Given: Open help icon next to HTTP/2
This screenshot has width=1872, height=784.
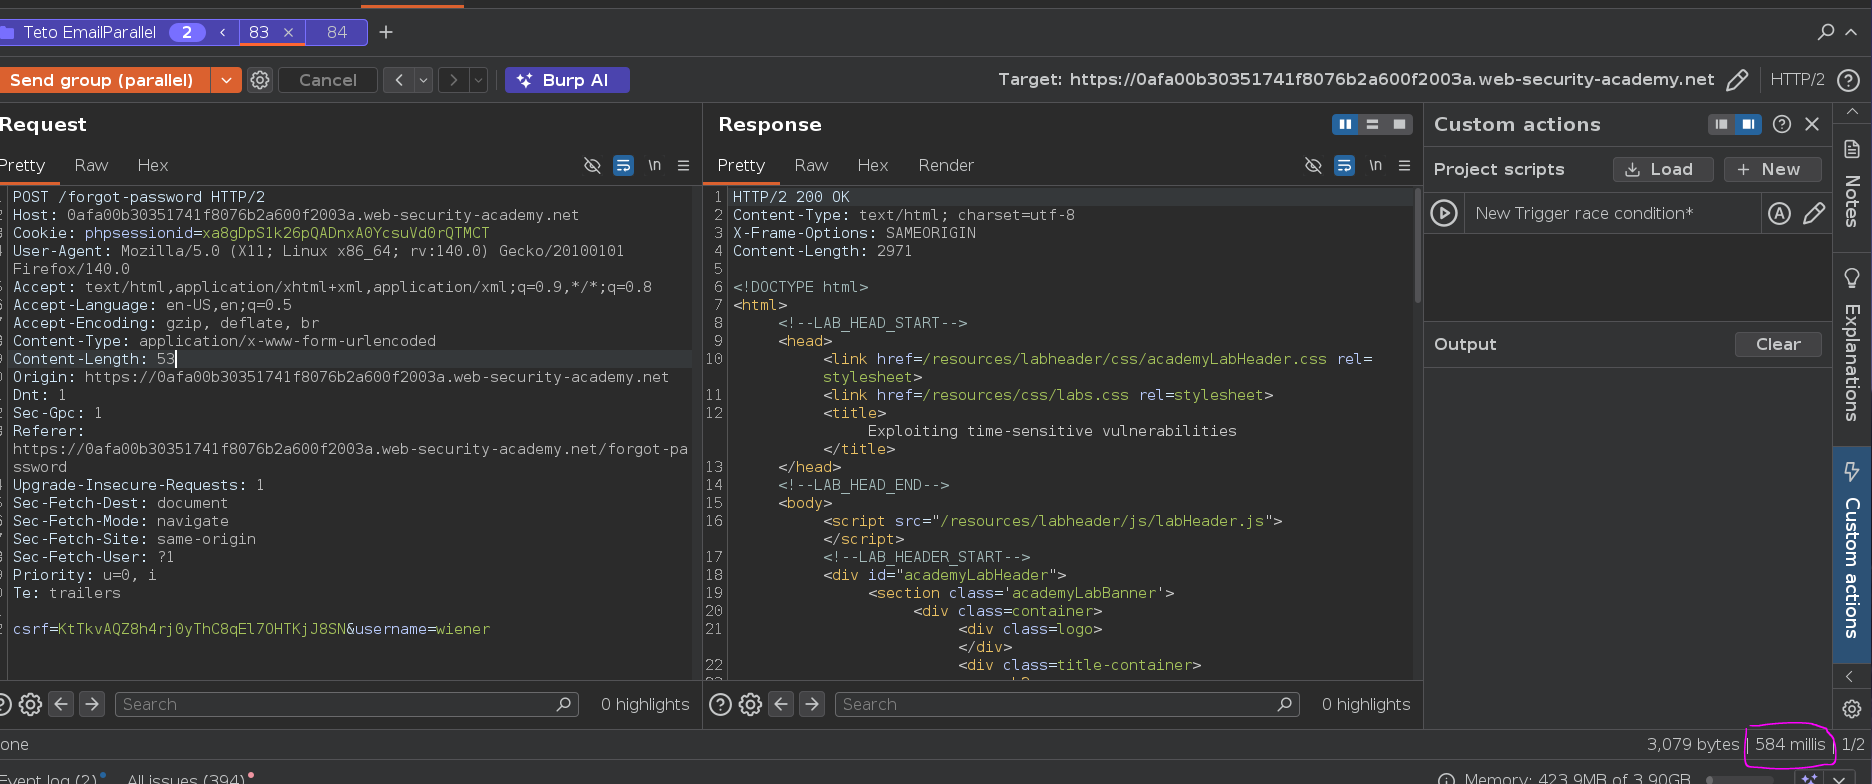Looking at the screenshot, I should [x=1849, y=80].
